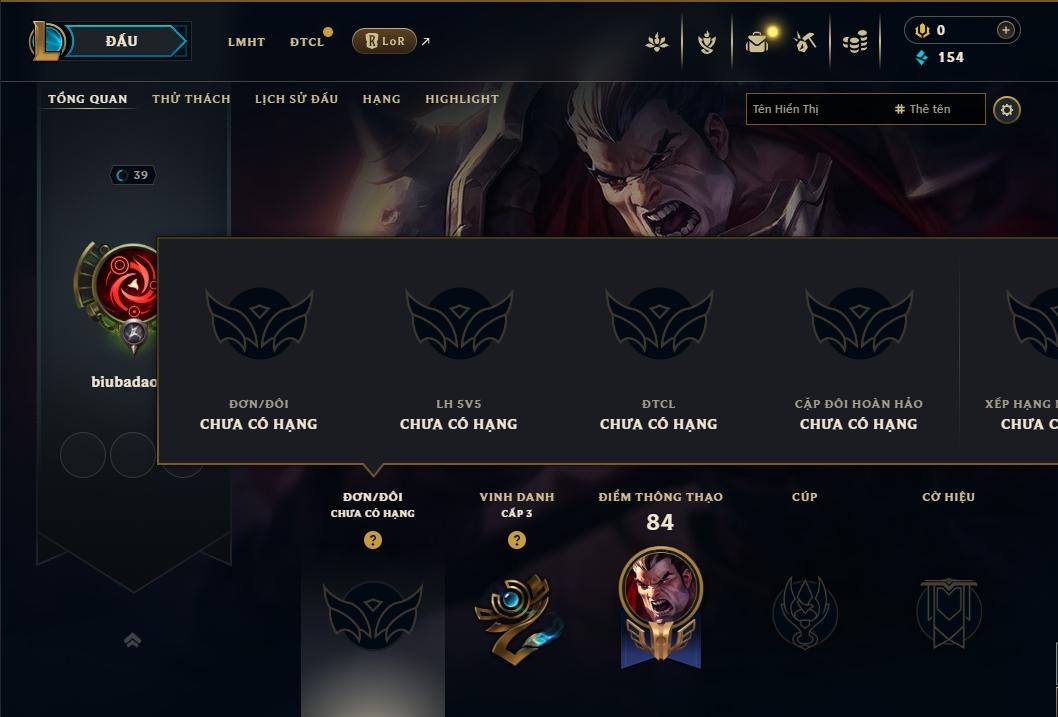Image resolution: width=1058 pixels, height=717 pixels.
Task: Click the Tên Hiển Thị search field
Action: 865,109
